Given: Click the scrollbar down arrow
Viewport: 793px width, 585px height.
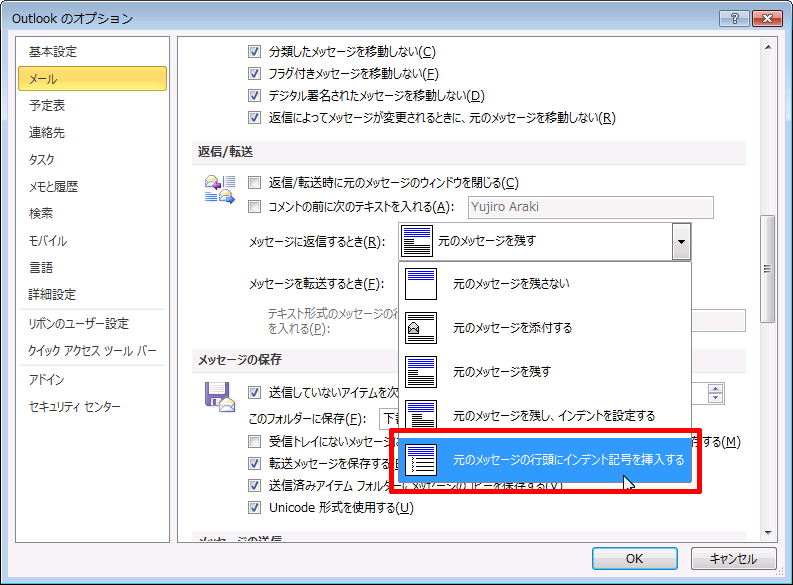Looking at the screenshot, I should [x=768, y=532].
